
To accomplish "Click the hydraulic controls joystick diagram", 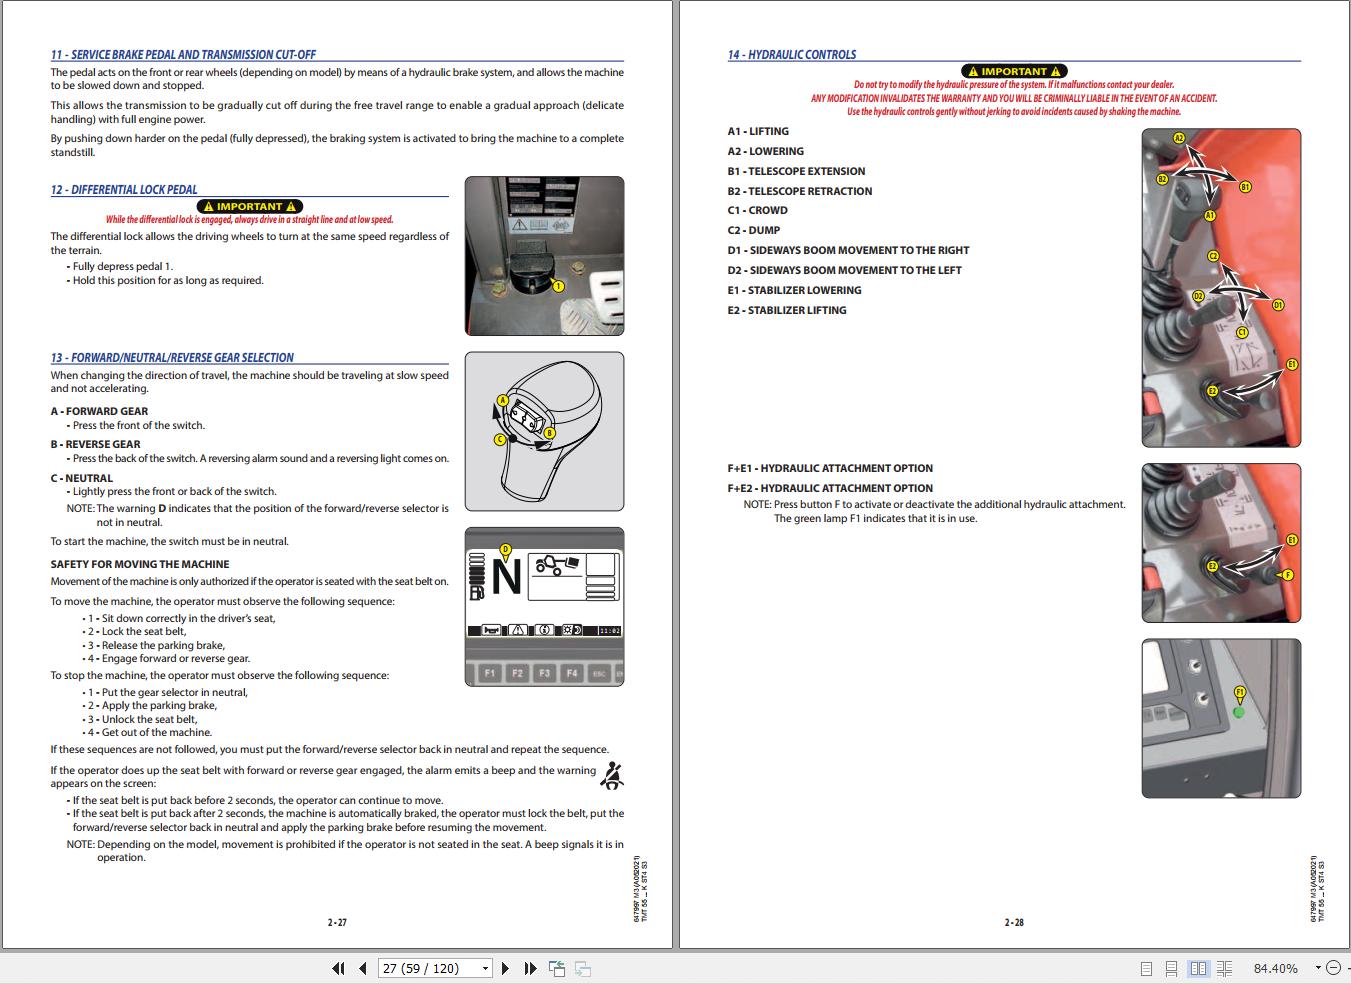I will pos(1221,285).
